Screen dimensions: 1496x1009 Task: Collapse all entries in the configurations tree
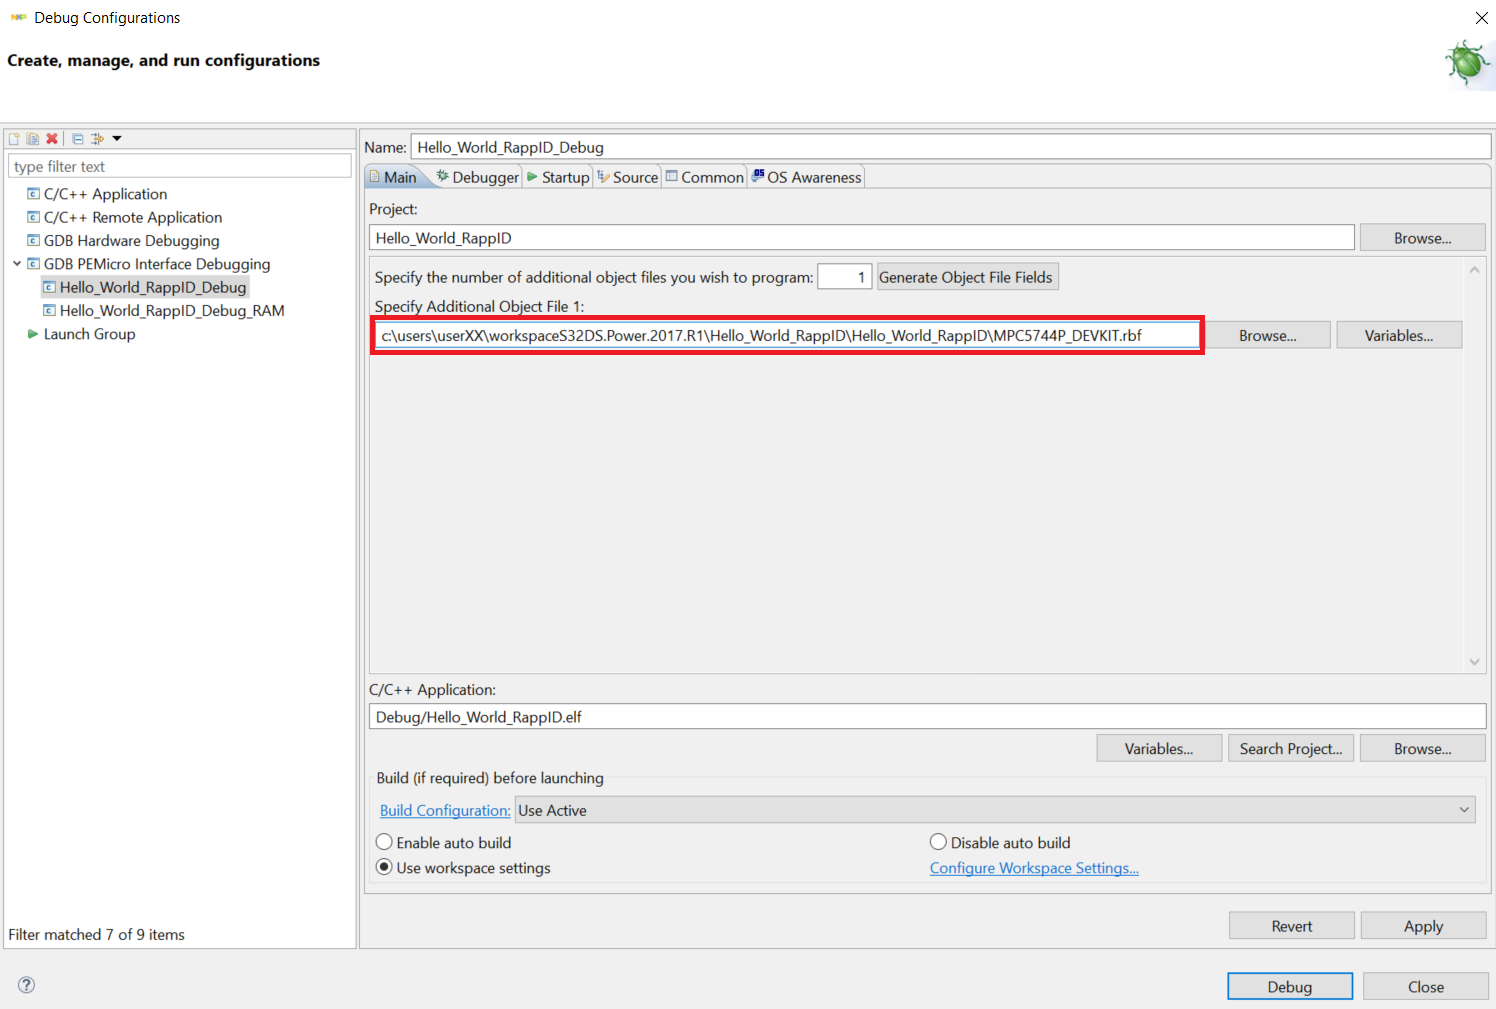click(x=77, y=138)
